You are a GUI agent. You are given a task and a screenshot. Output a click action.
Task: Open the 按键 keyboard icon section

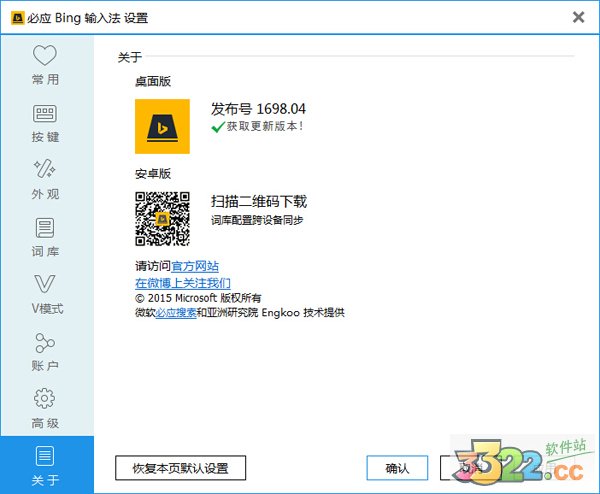click(45, 123)
